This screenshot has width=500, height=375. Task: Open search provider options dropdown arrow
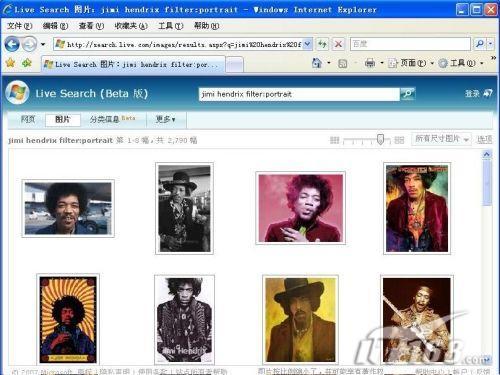coord(490,44)
